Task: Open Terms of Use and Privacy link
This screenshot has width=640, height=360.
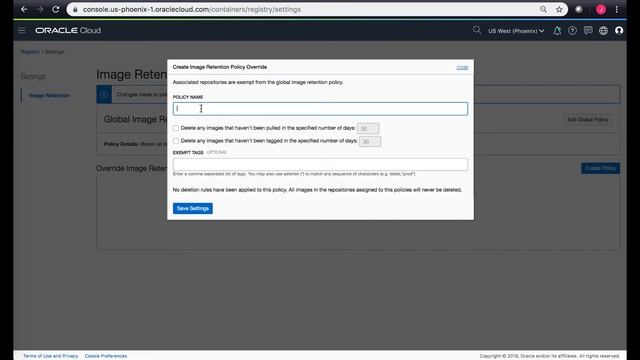Action: click(x=50, y=356)
